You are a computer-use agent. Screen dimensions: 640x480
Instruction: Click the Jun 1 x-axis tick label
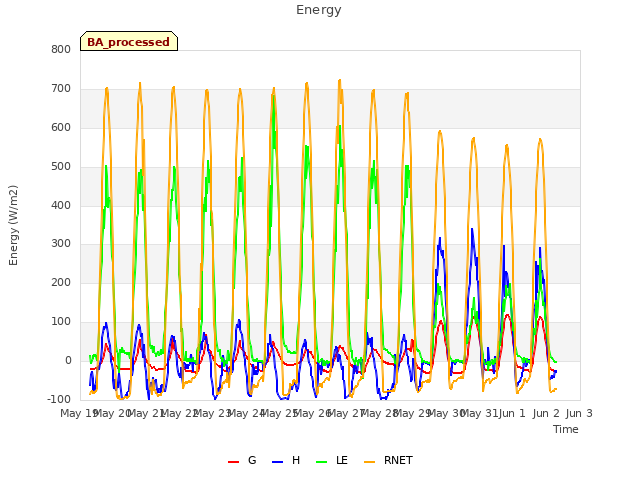click(512, 413)
